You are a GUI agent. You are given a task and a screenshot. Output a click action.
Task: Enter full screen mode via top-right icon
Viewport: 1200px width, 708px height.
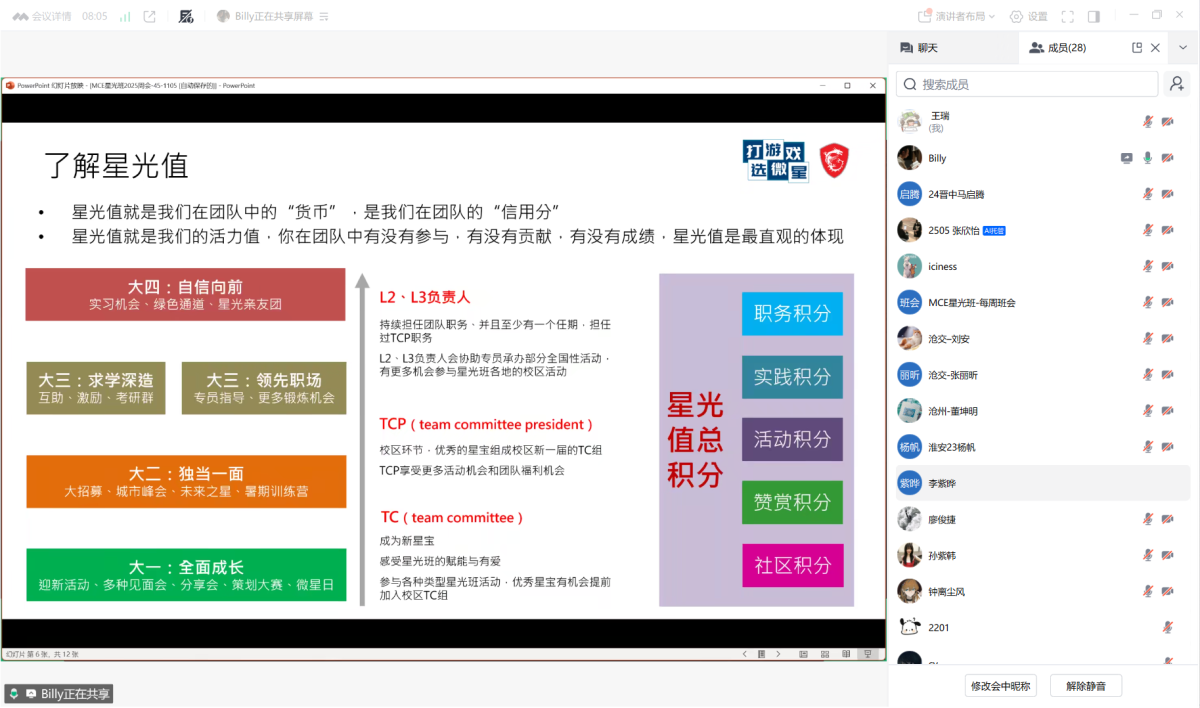pos(1068,16)
